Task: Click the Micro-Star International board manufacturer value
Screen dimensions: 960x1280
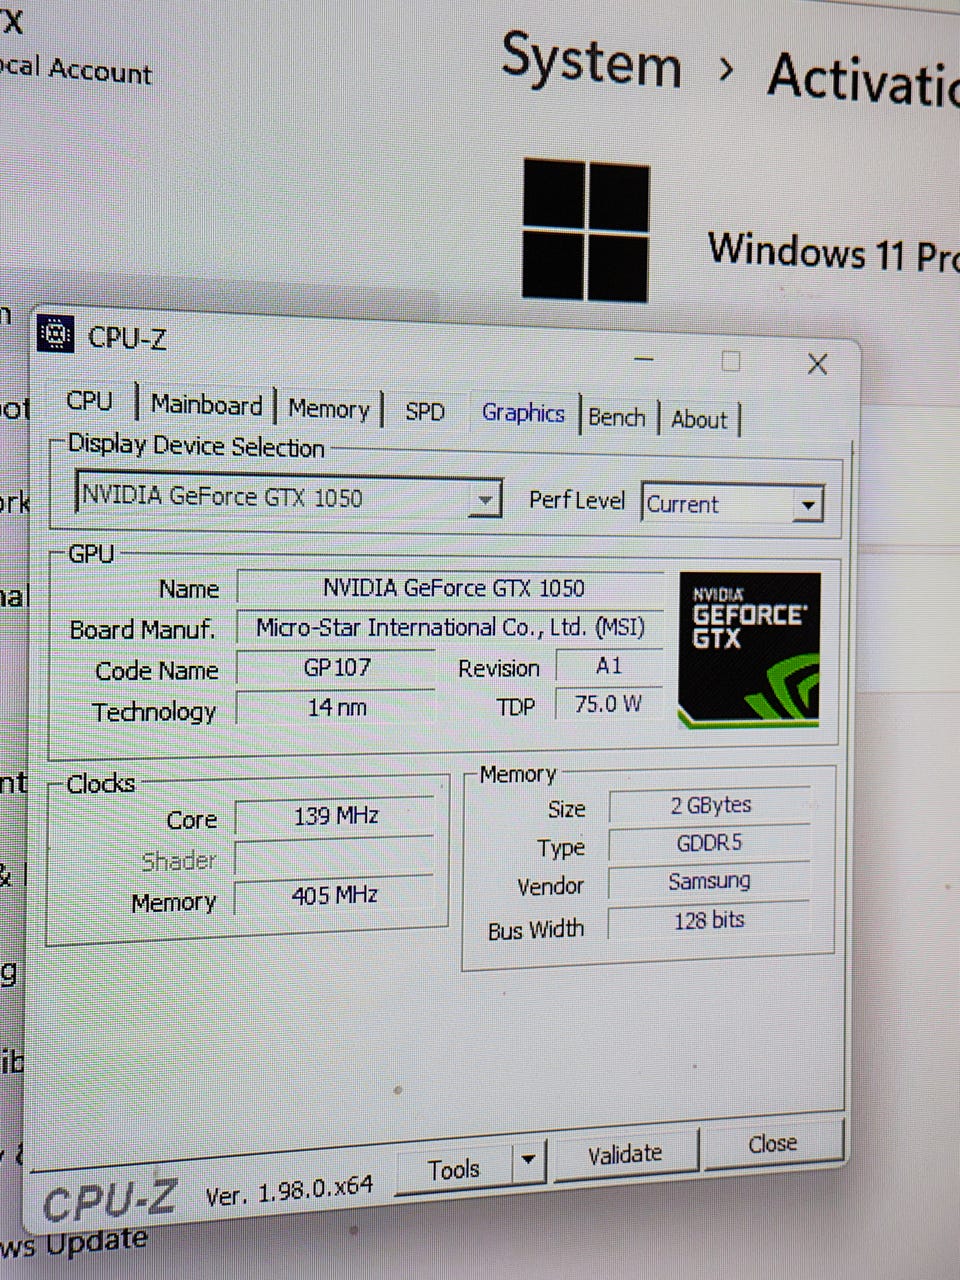Action: 450,628
